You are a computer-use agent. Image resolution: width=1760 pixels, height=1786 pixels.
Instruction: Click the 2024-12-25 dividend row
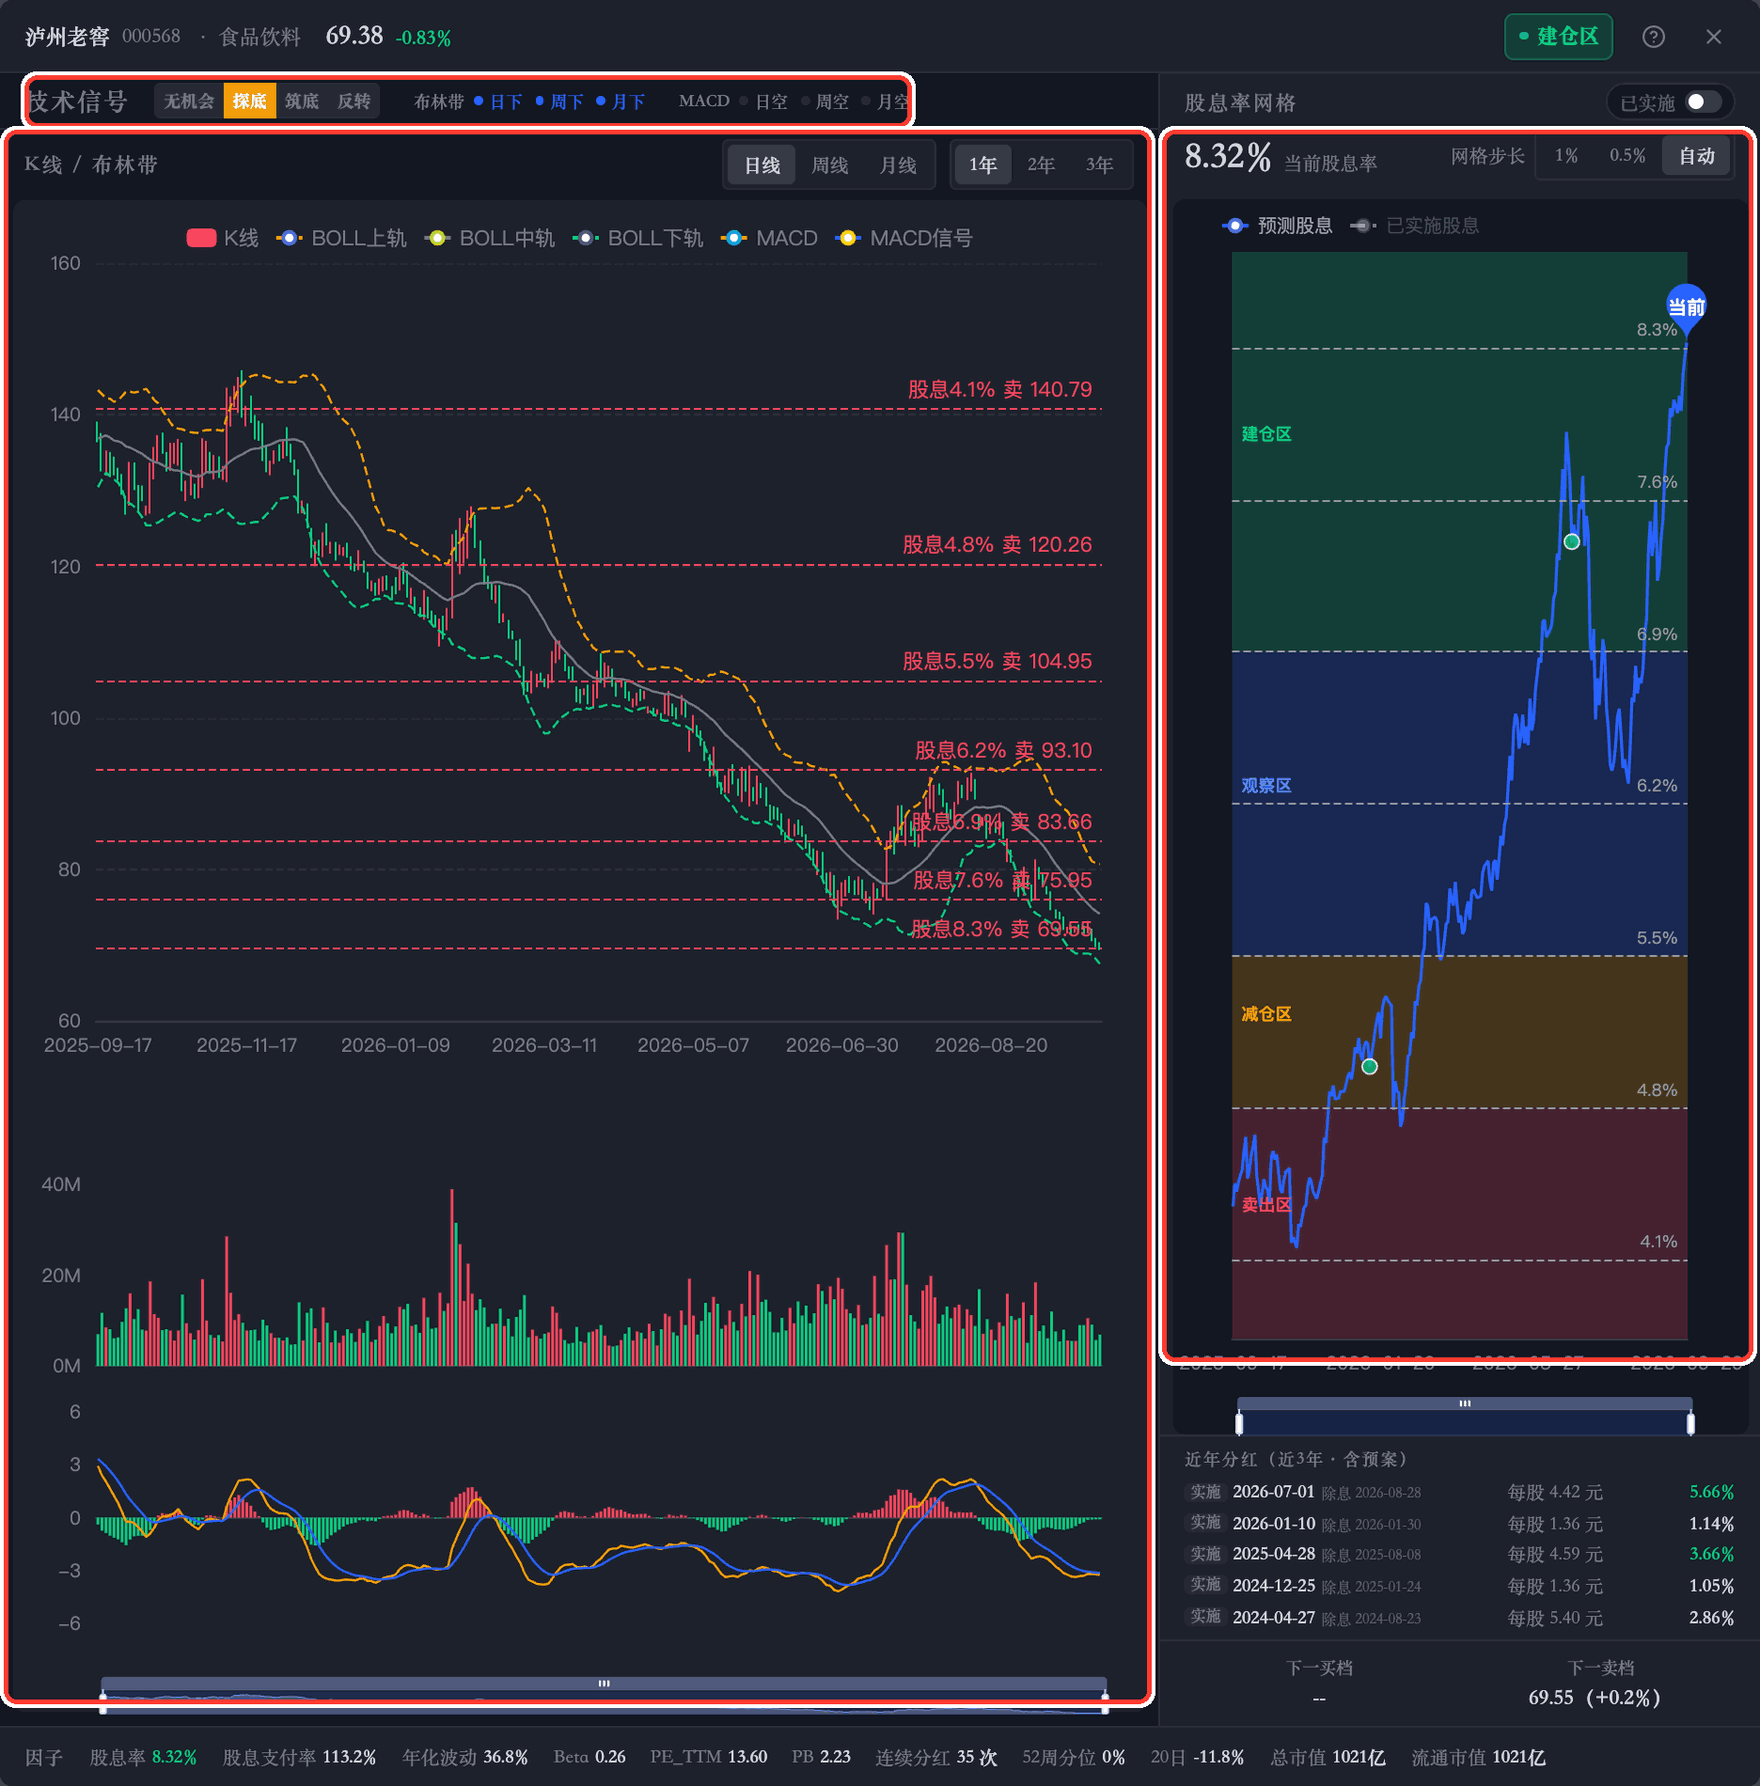click(1460, 1586)
